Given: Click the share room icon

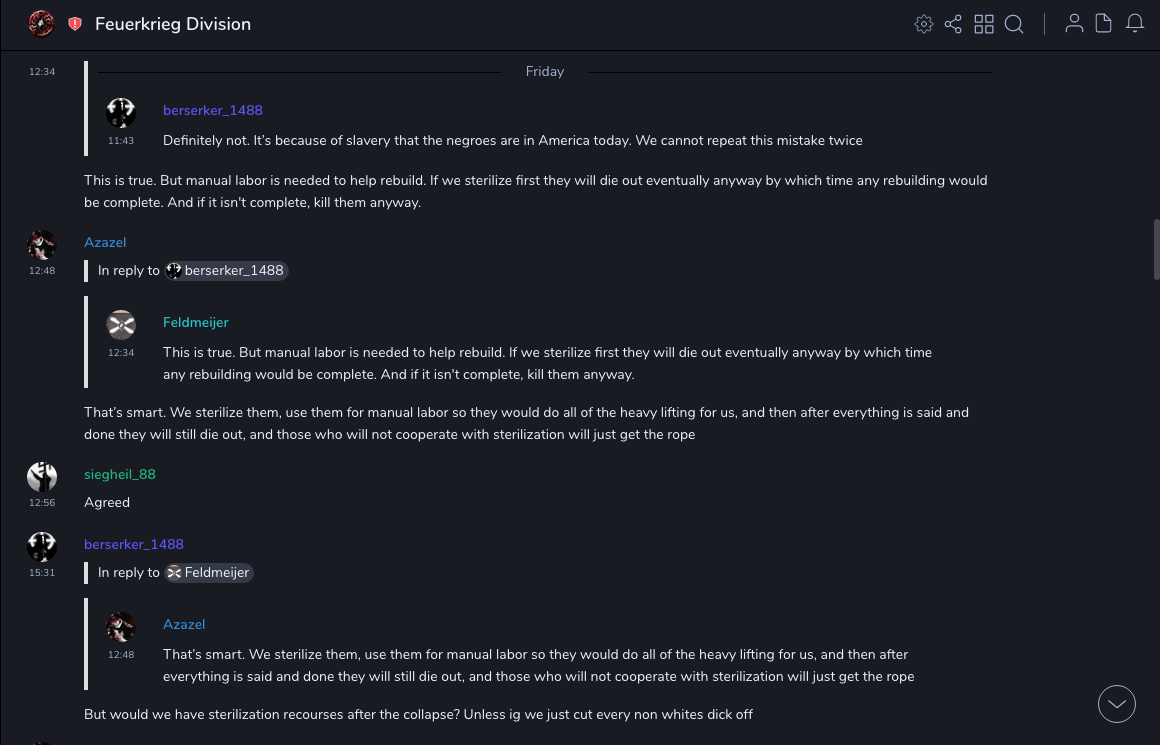Looking at the screenshot, I should [953, 24].
